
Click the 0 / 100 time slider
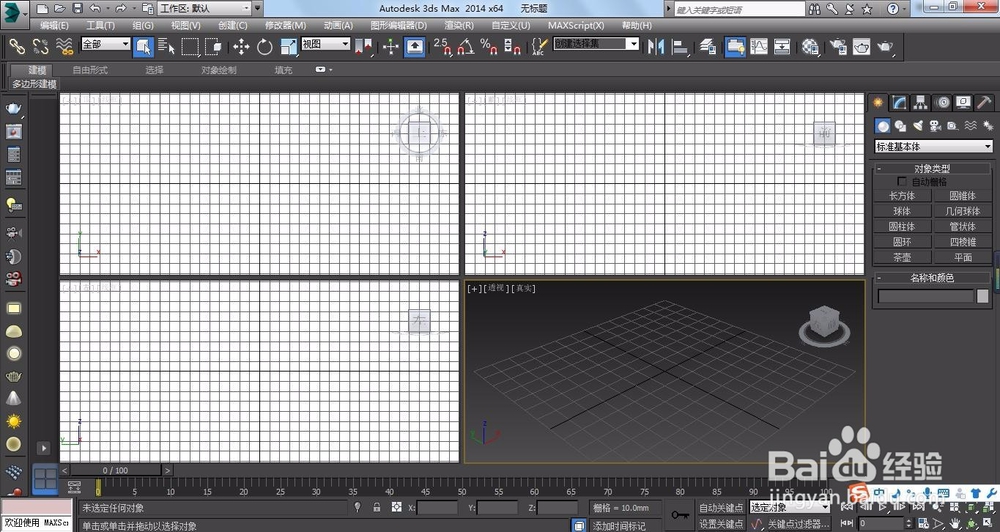(115, 470)
